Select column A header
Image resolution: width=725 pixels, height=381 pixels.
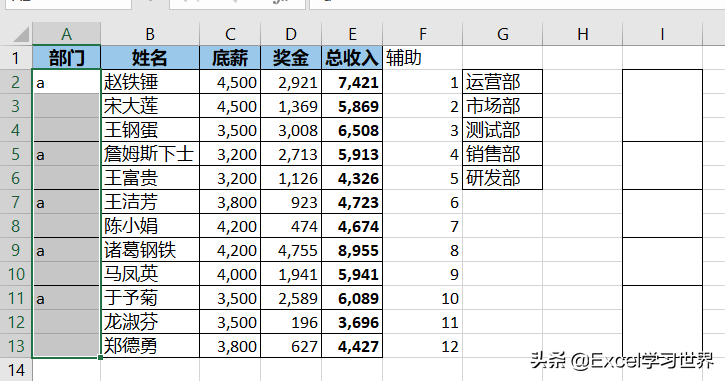click(67, 34)
